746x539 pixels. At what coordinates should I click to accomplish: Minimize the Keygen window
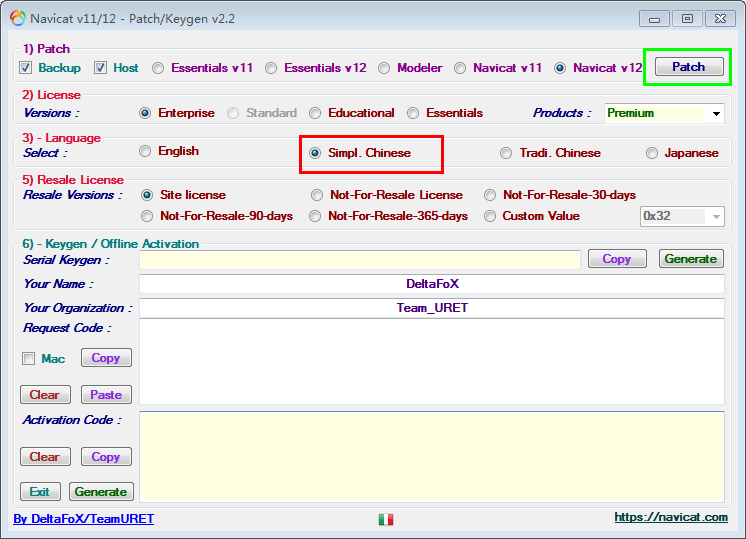coord(654,19)
